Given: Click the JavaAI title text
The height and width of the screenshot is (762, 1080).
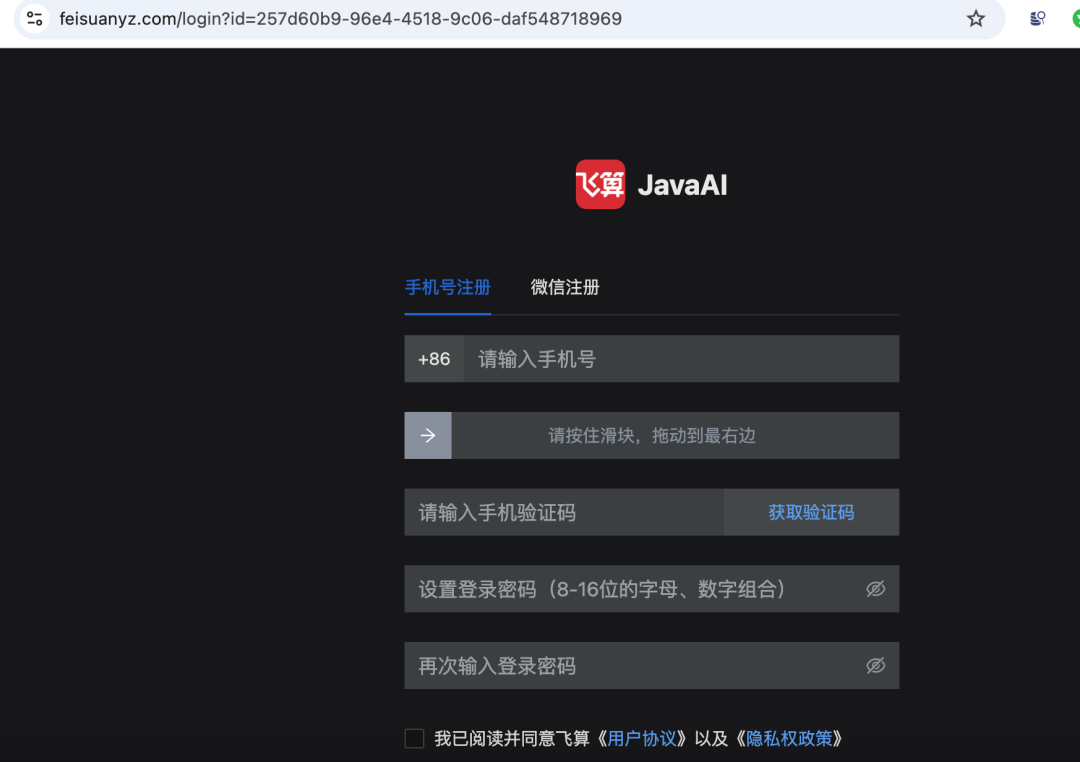Looking at the screenshot, I should [x=682, y=185].
